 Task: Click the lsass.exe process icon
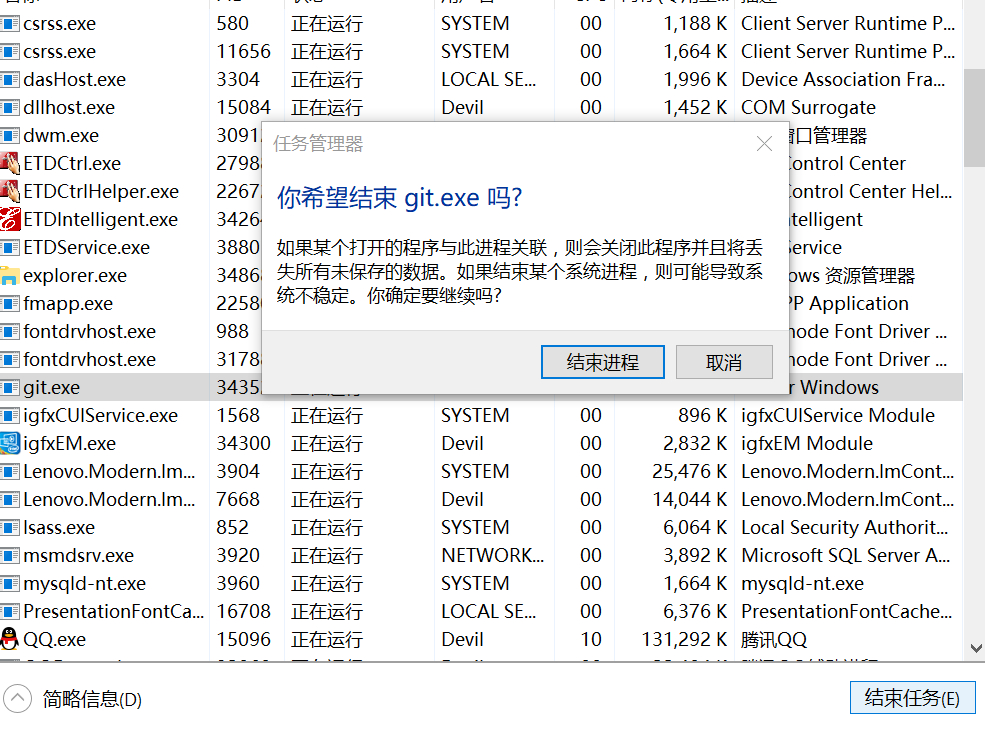point(10,527)
